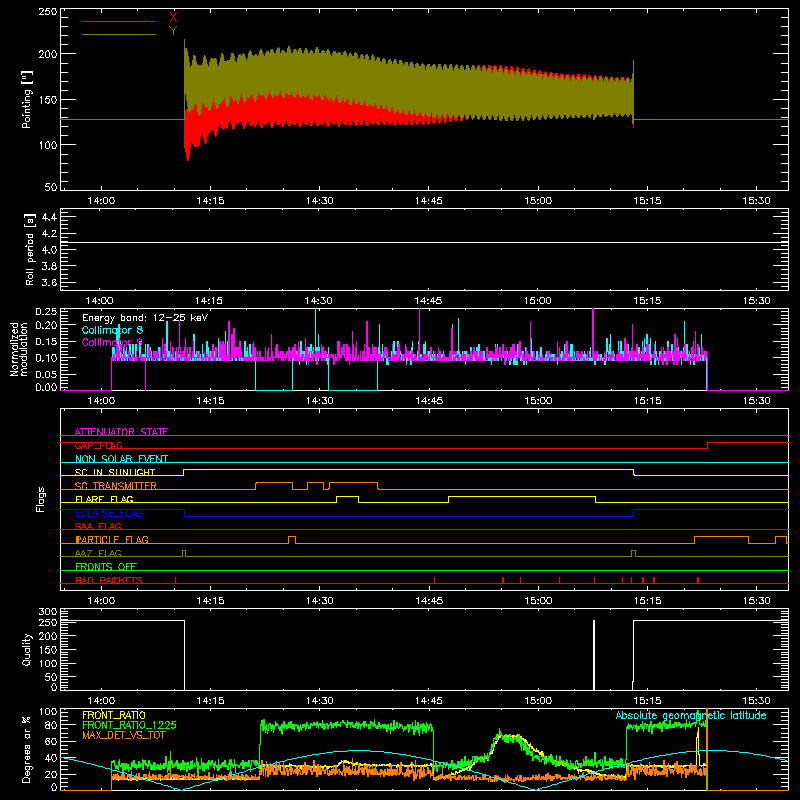This screenshot has width=800, height=800.
Task: Click the FRONTS_OFF label
Action: pos(106,566)
